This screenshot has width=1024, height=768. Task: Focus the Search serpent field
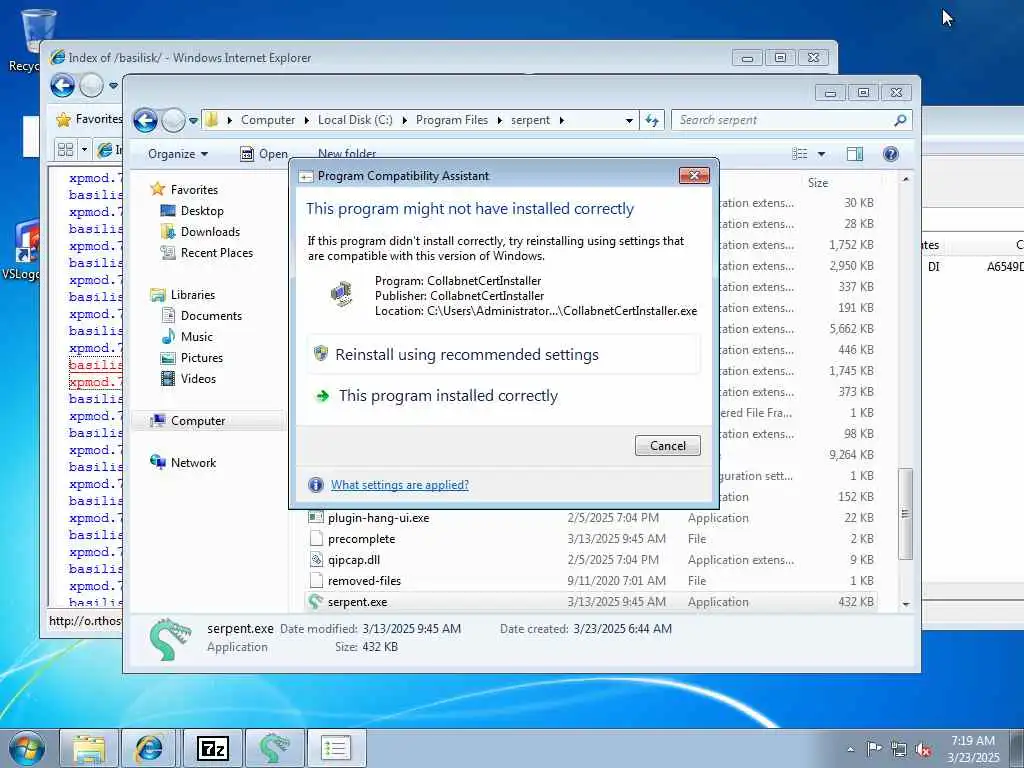[x=784, y=120]
